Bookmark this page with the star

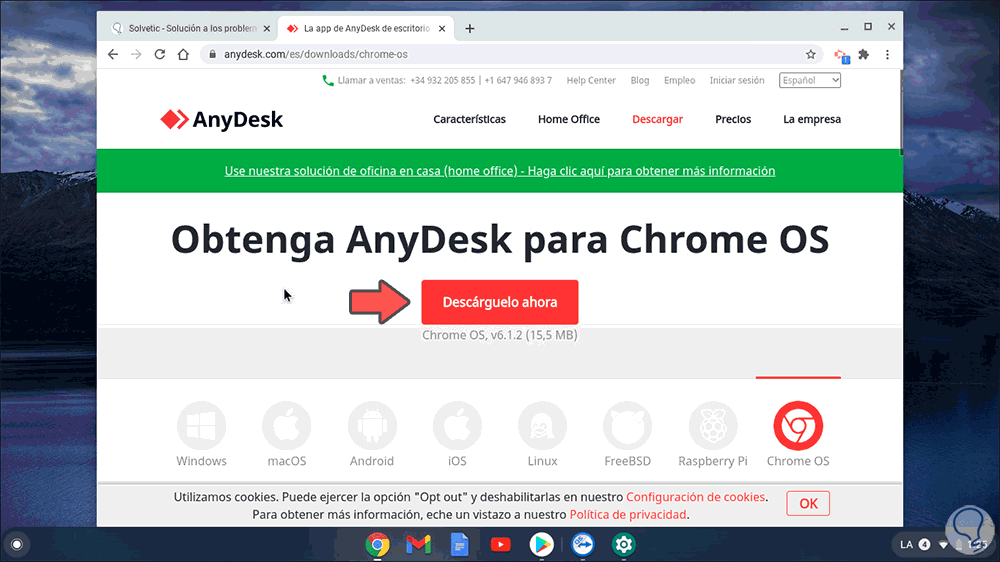(811, 54)
